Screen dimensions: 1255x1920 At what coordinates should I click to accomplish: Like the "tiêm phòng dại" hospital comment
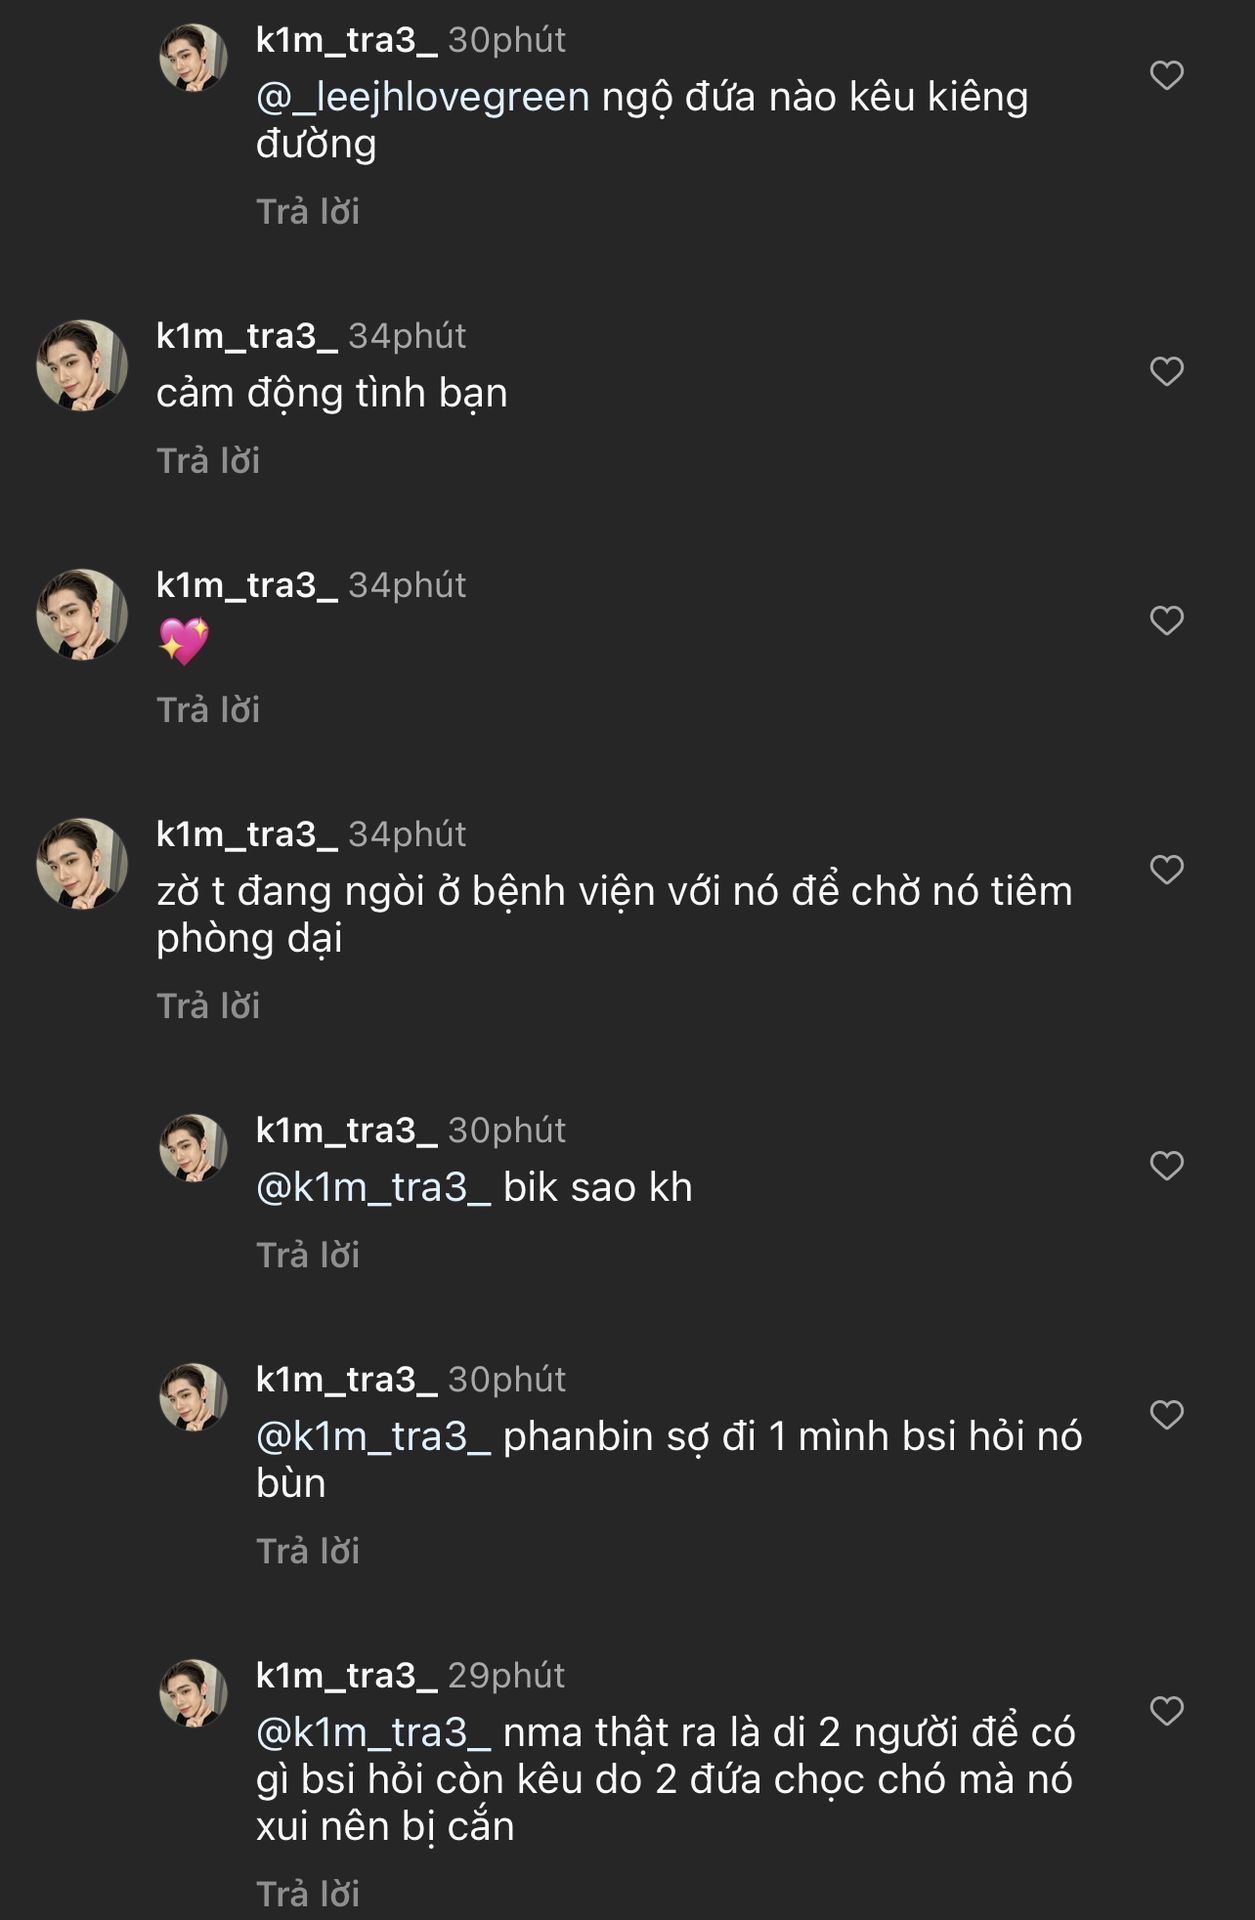1166,869
